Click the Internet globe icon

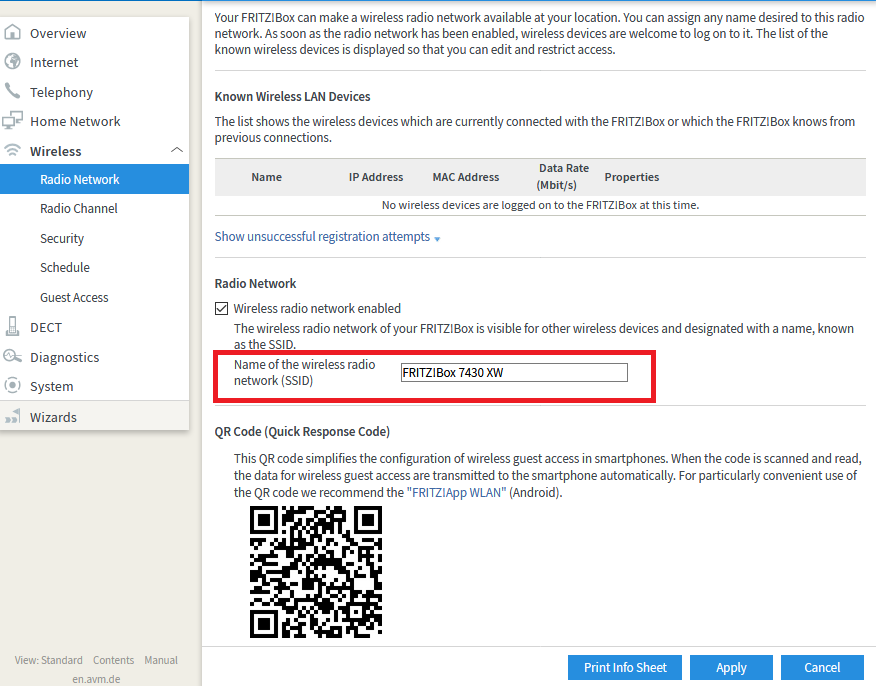[x=12, y=61]
